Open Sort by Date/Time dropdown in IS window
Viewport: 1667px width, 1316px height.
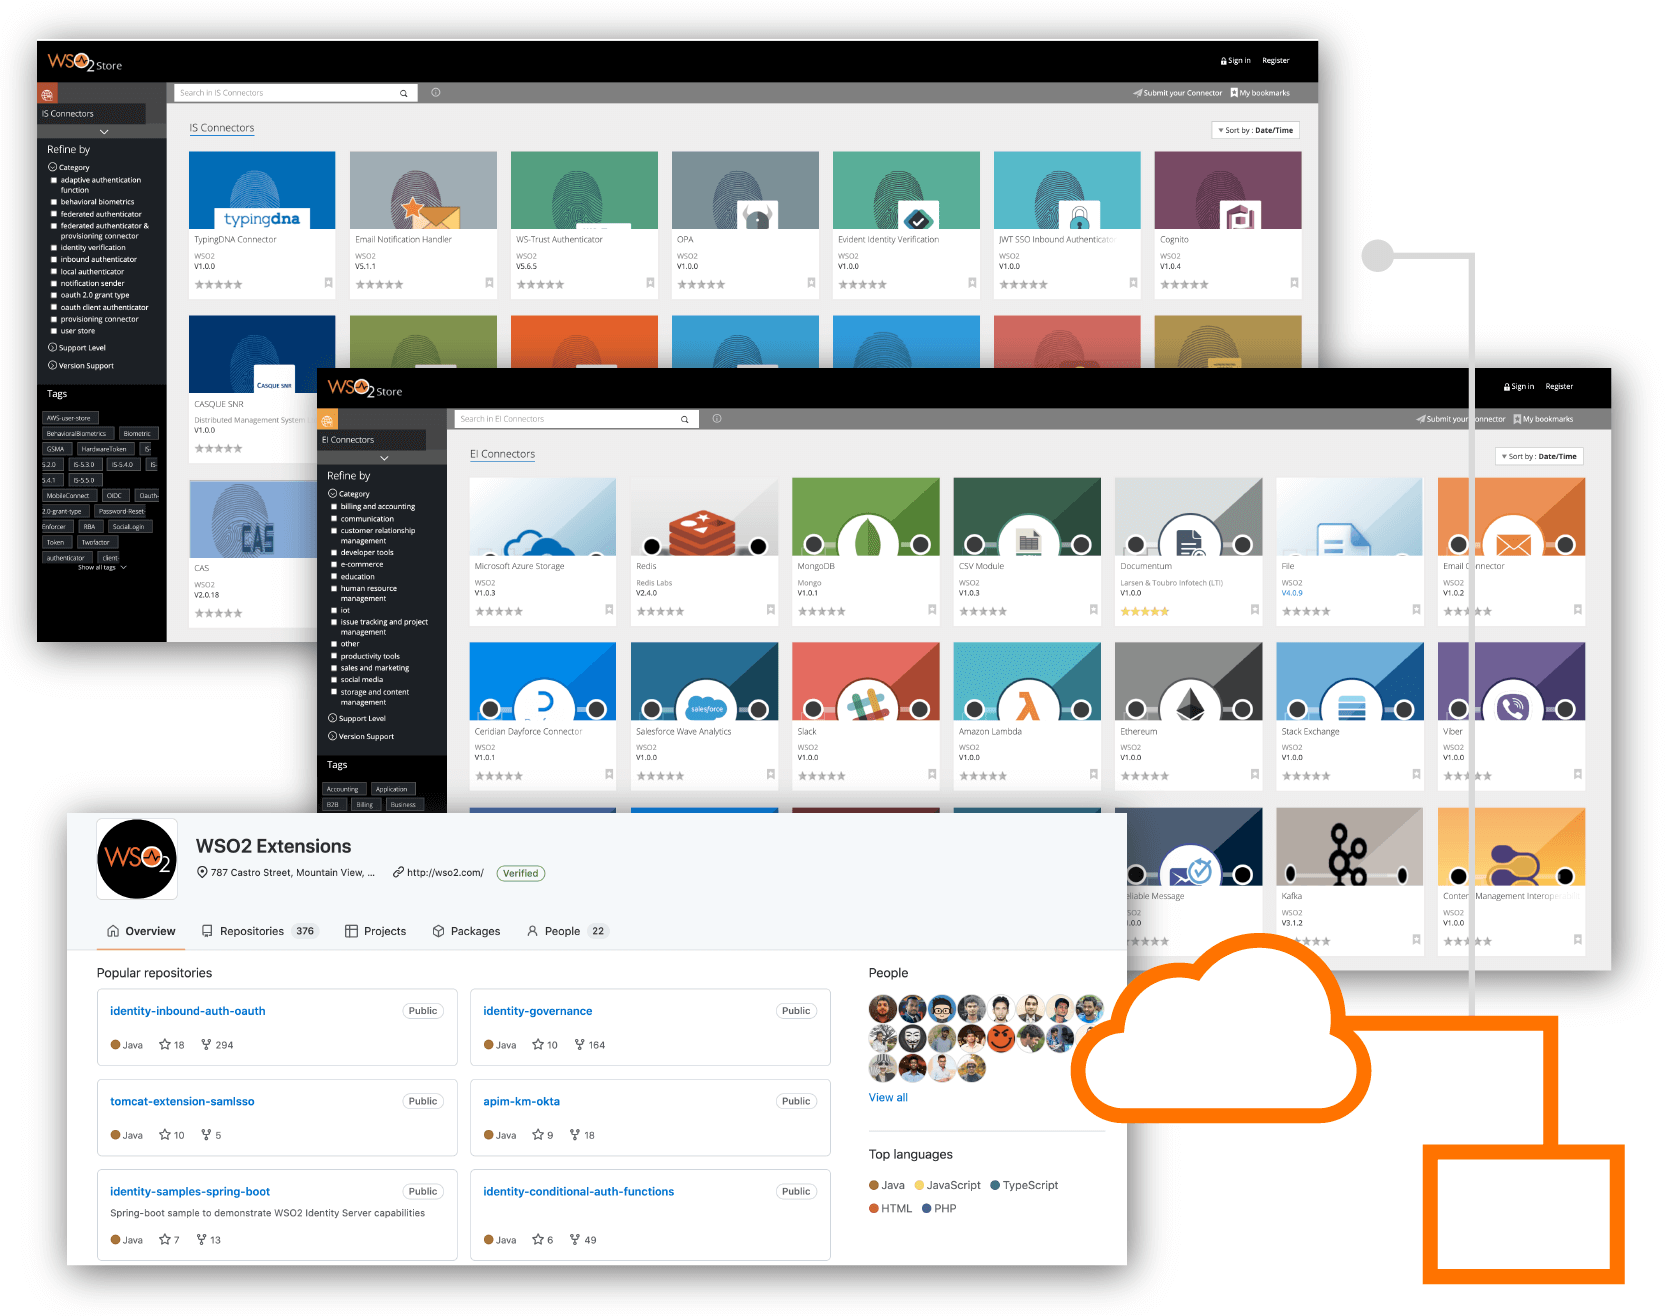pos(1256,130)
